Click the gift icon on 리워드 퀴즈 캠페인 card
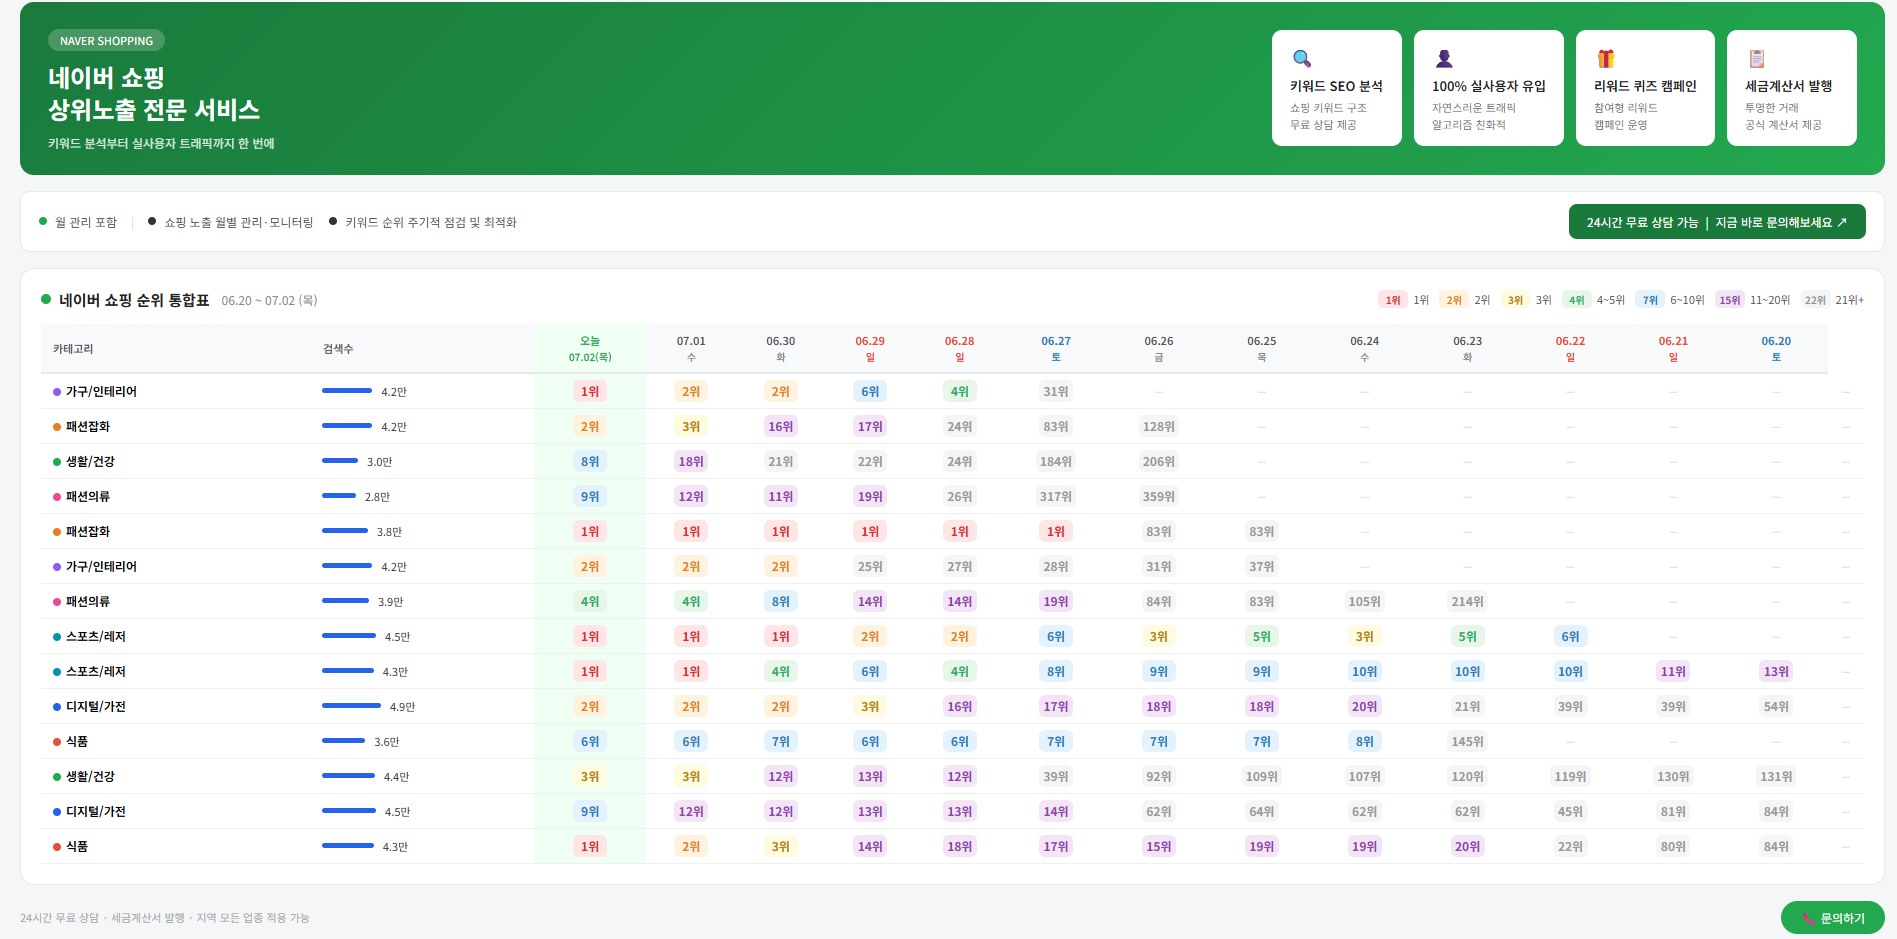Viewport: 1897px width, 939px height. pos(1605,58)
